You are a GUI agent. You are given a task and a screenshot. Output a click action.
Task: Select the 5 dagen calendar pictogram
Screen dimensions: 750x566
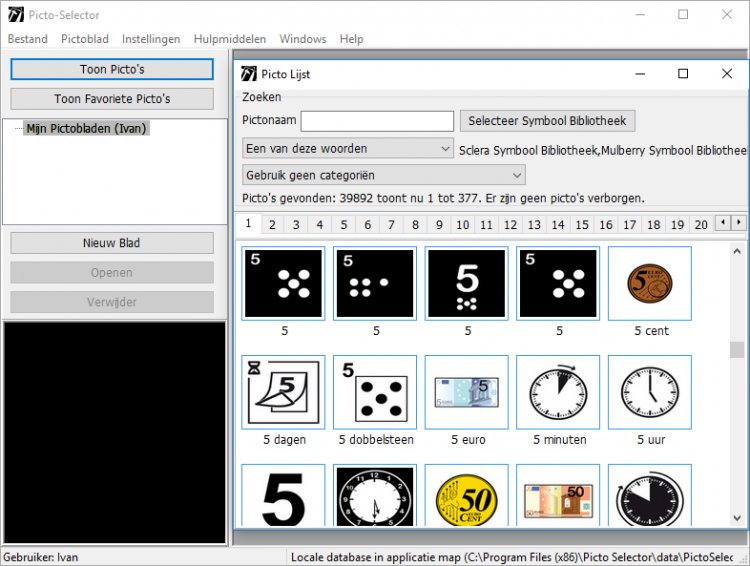(x=284, y=392)
